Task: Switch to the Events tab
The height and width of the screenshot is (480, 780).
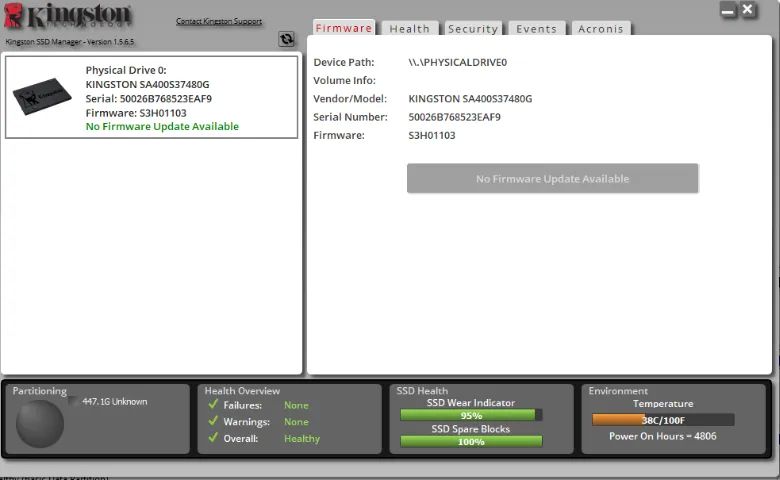Action: pyautogui.click(x=536, y=29)
